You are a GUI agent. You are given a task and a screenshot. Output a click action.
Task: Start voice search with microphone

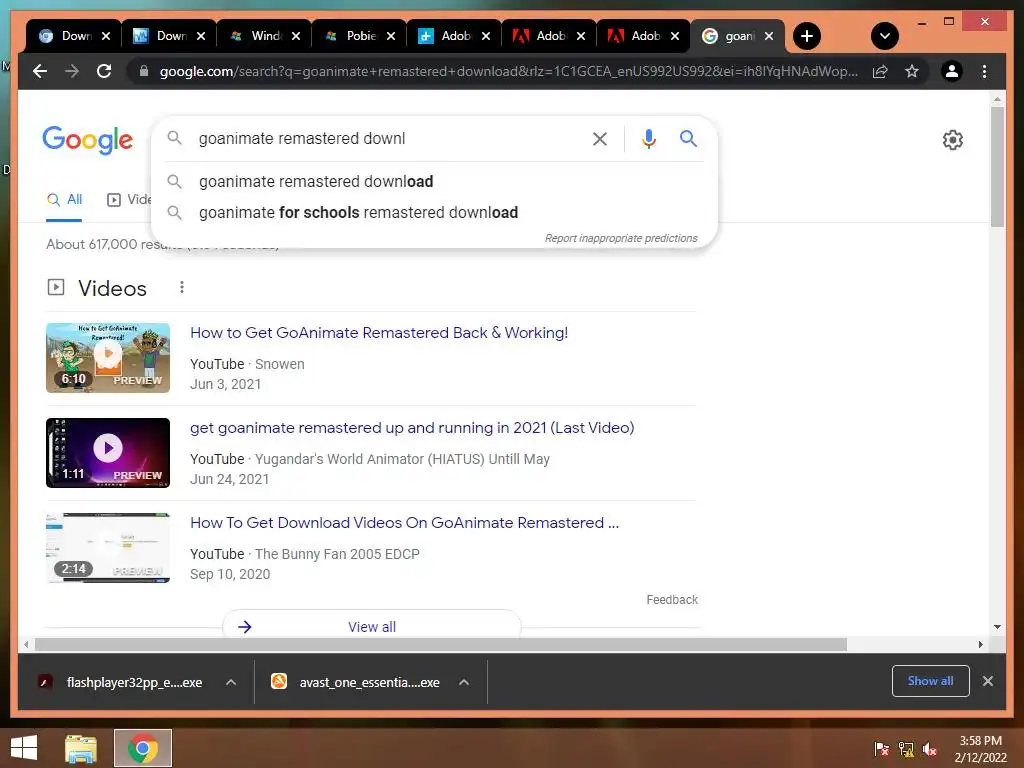coord(648,138)
